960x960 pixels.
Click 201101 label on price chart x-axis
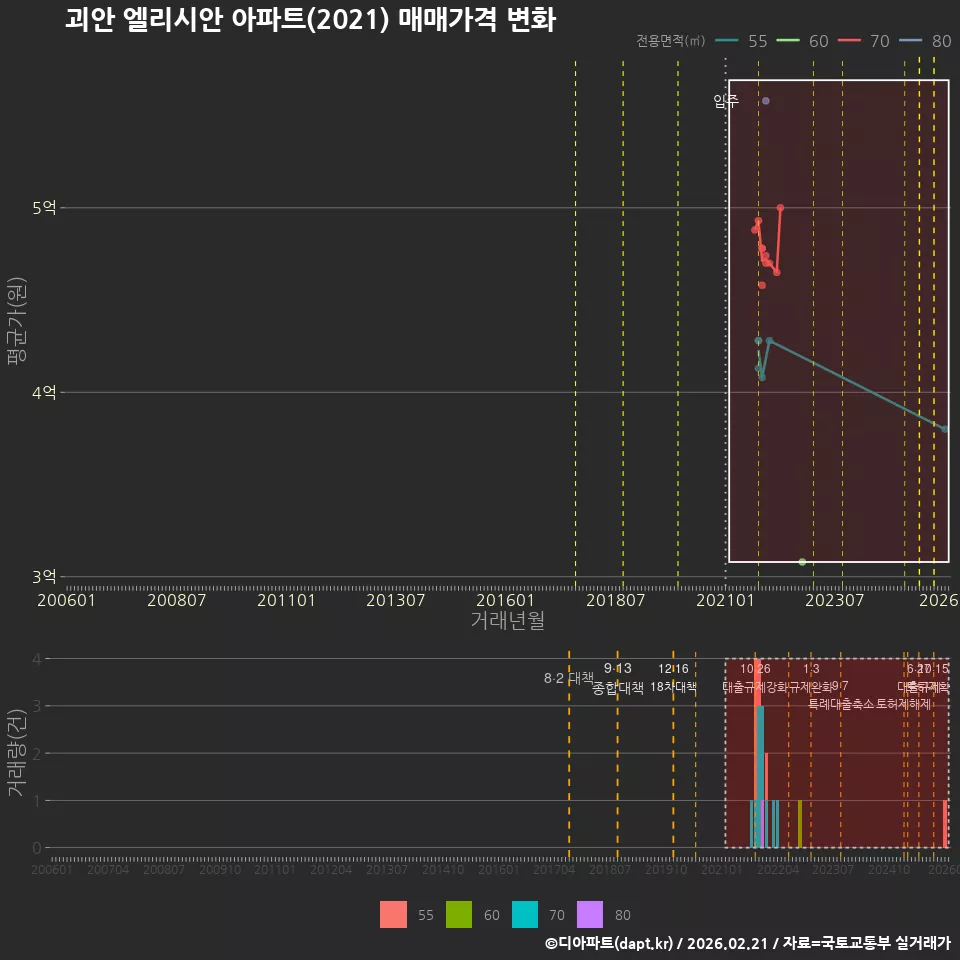pos(286,600)
